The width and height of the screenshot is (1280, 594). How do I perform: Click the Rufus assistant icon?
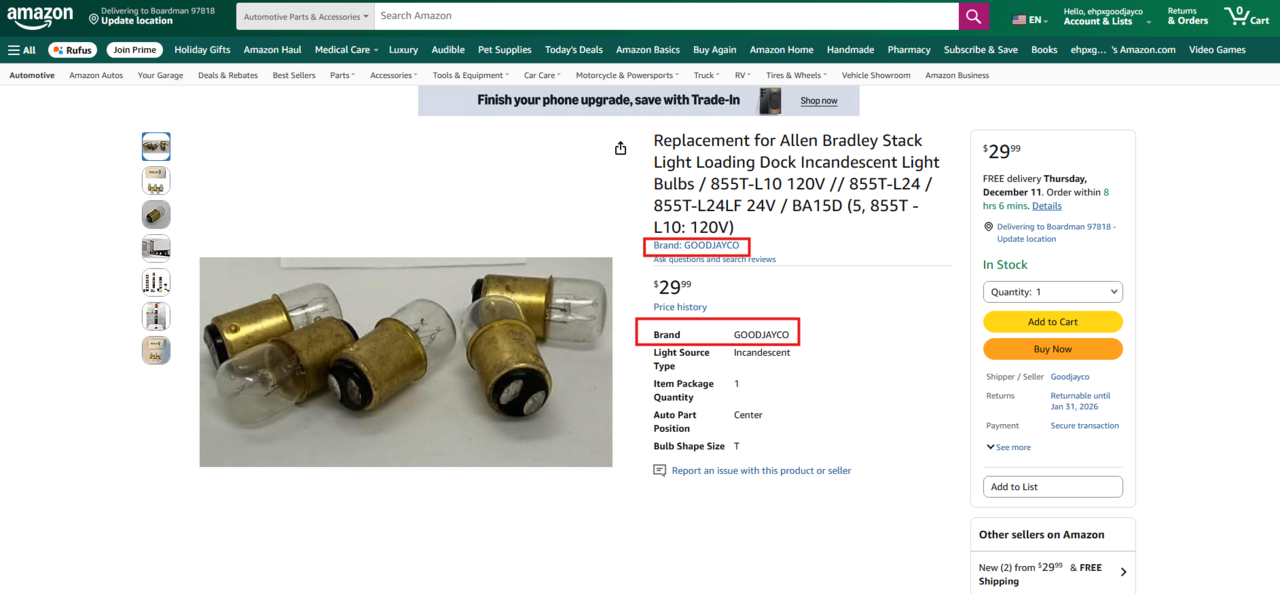[72, 50]
